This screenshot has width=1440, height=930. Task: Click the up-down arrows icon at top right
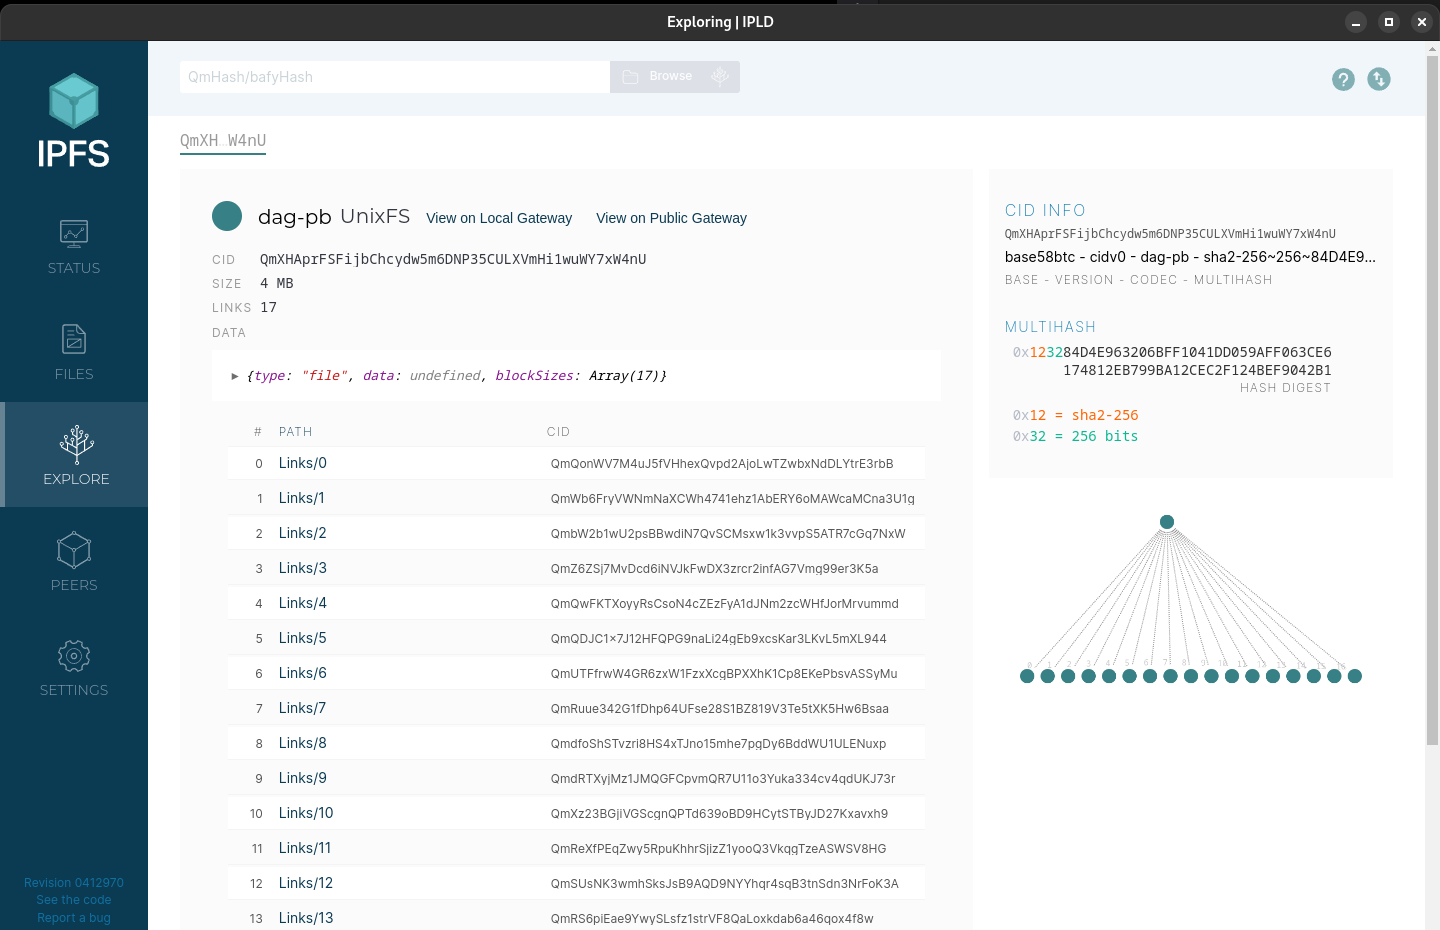coord(1379,79)
